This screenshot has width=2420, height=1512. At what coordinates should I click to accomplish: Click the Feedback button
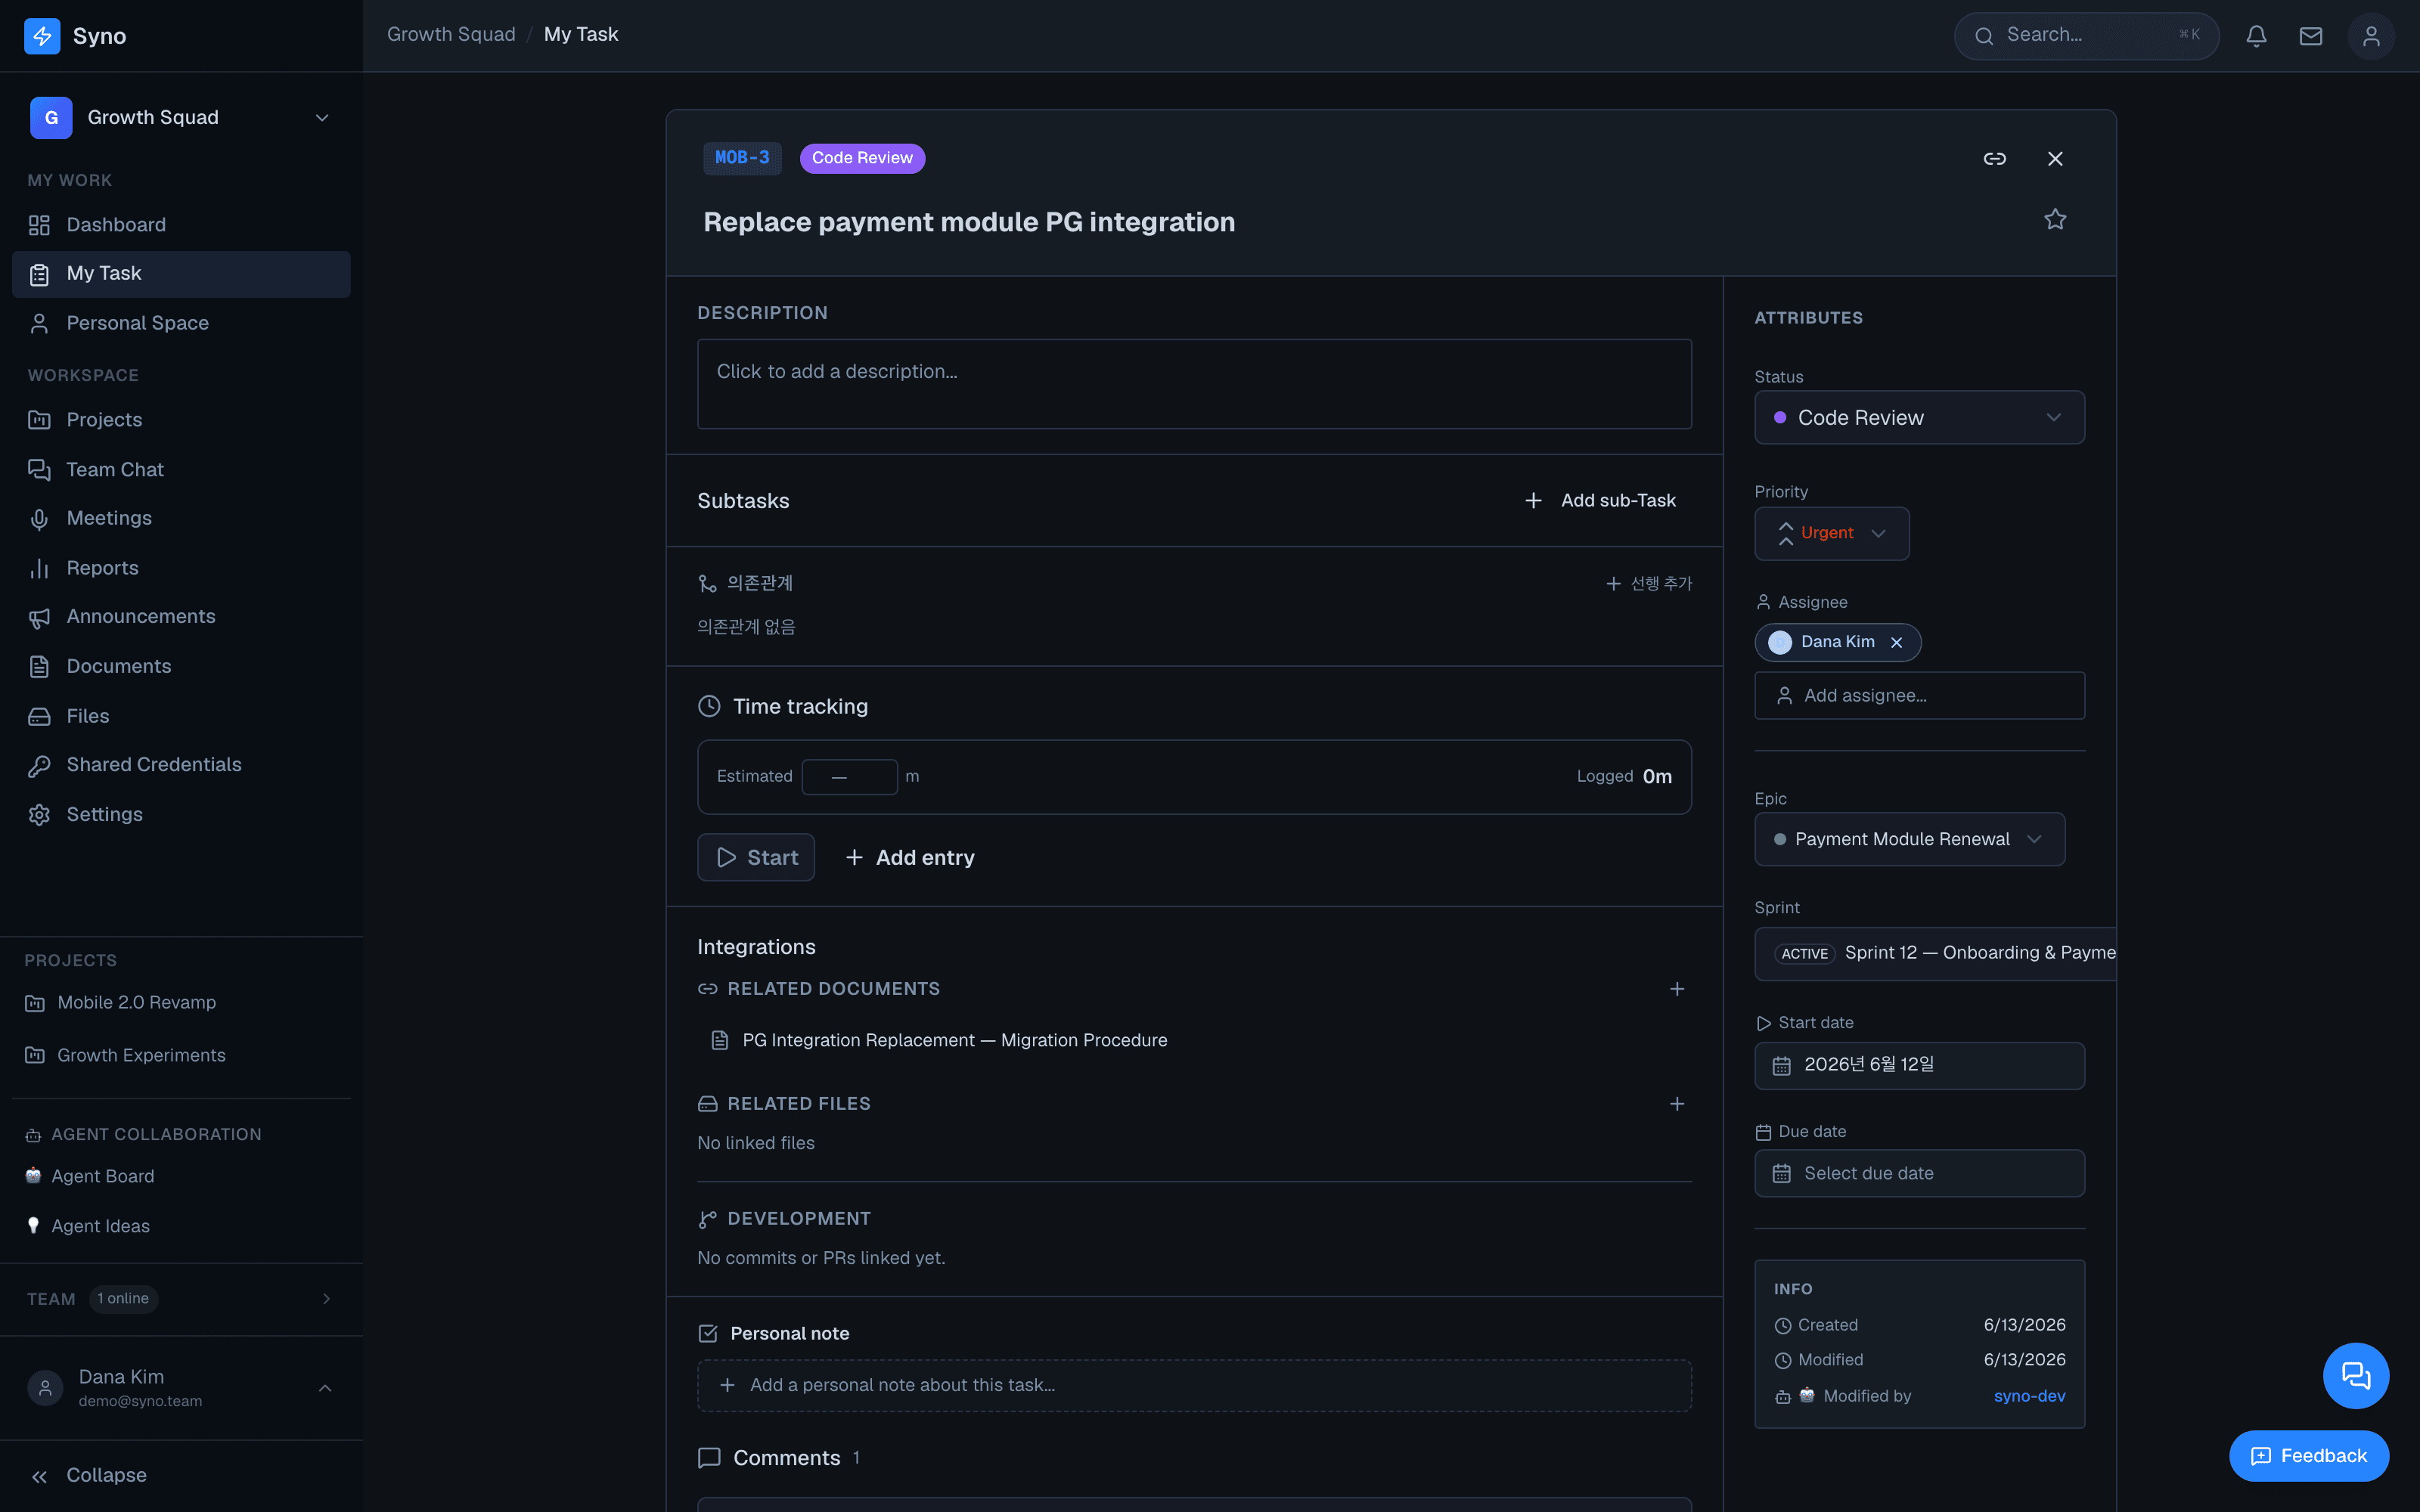2309,1456
